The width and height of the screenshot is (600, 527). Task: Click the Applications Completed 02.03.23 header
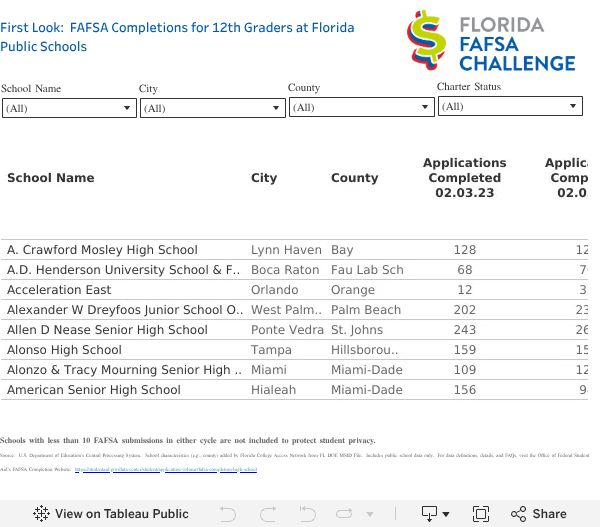click(x=465, y=178)
